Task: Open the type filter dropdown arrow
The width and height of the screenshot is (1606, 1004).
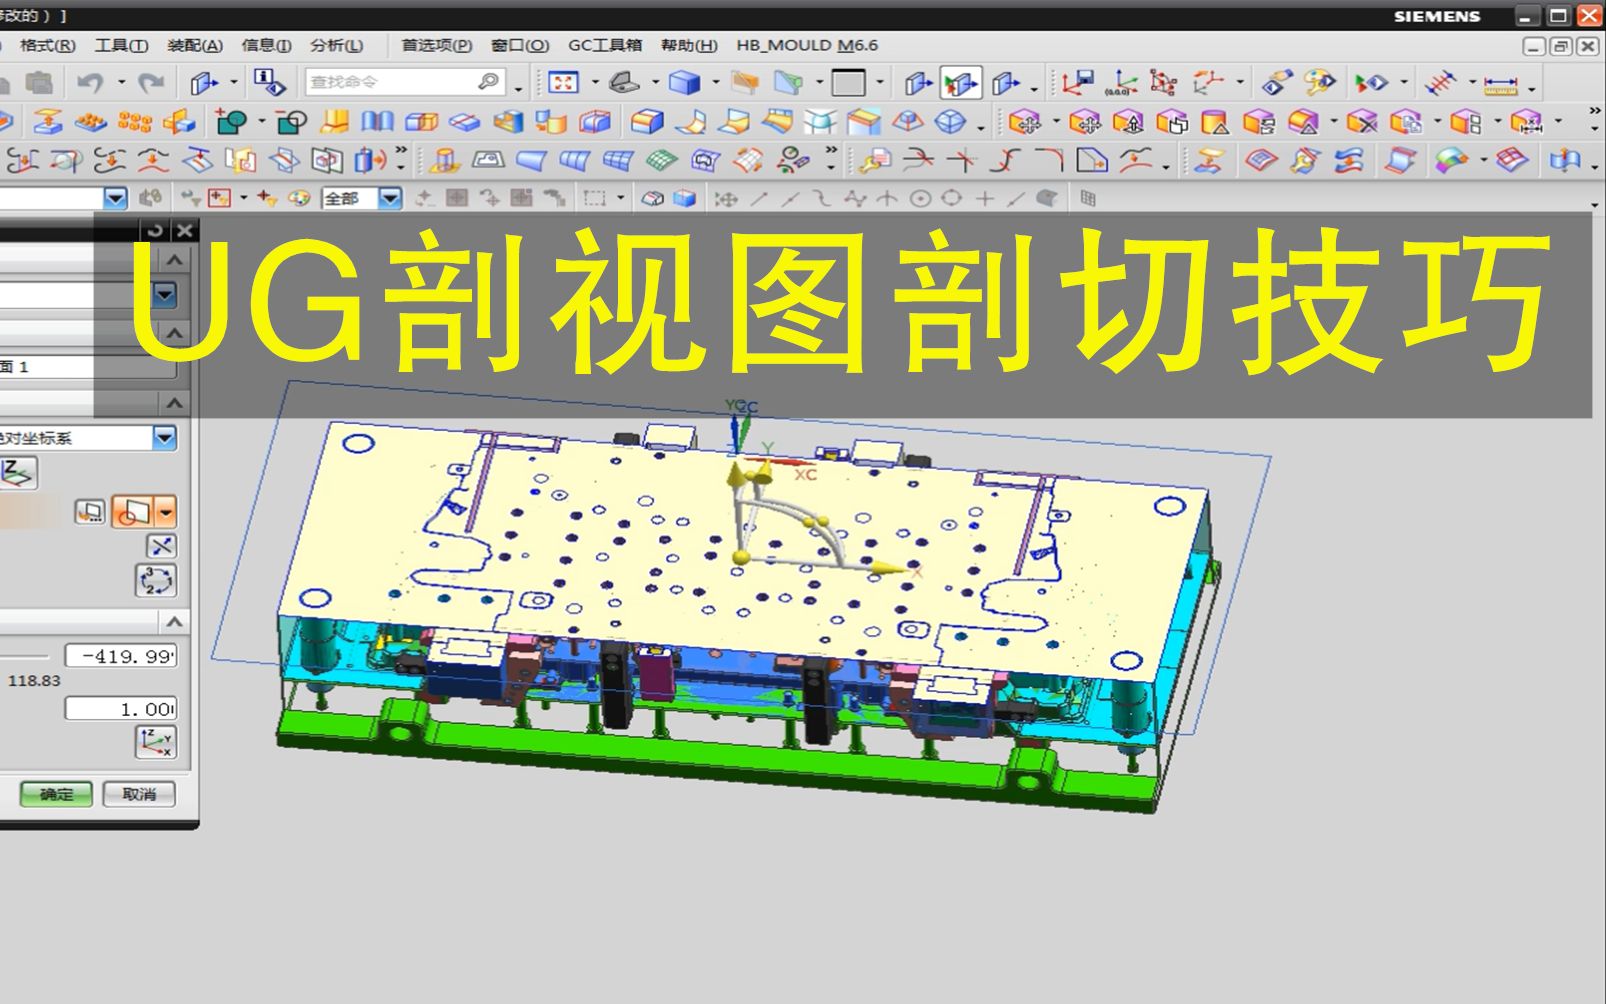Action: (x=116, y=198)
